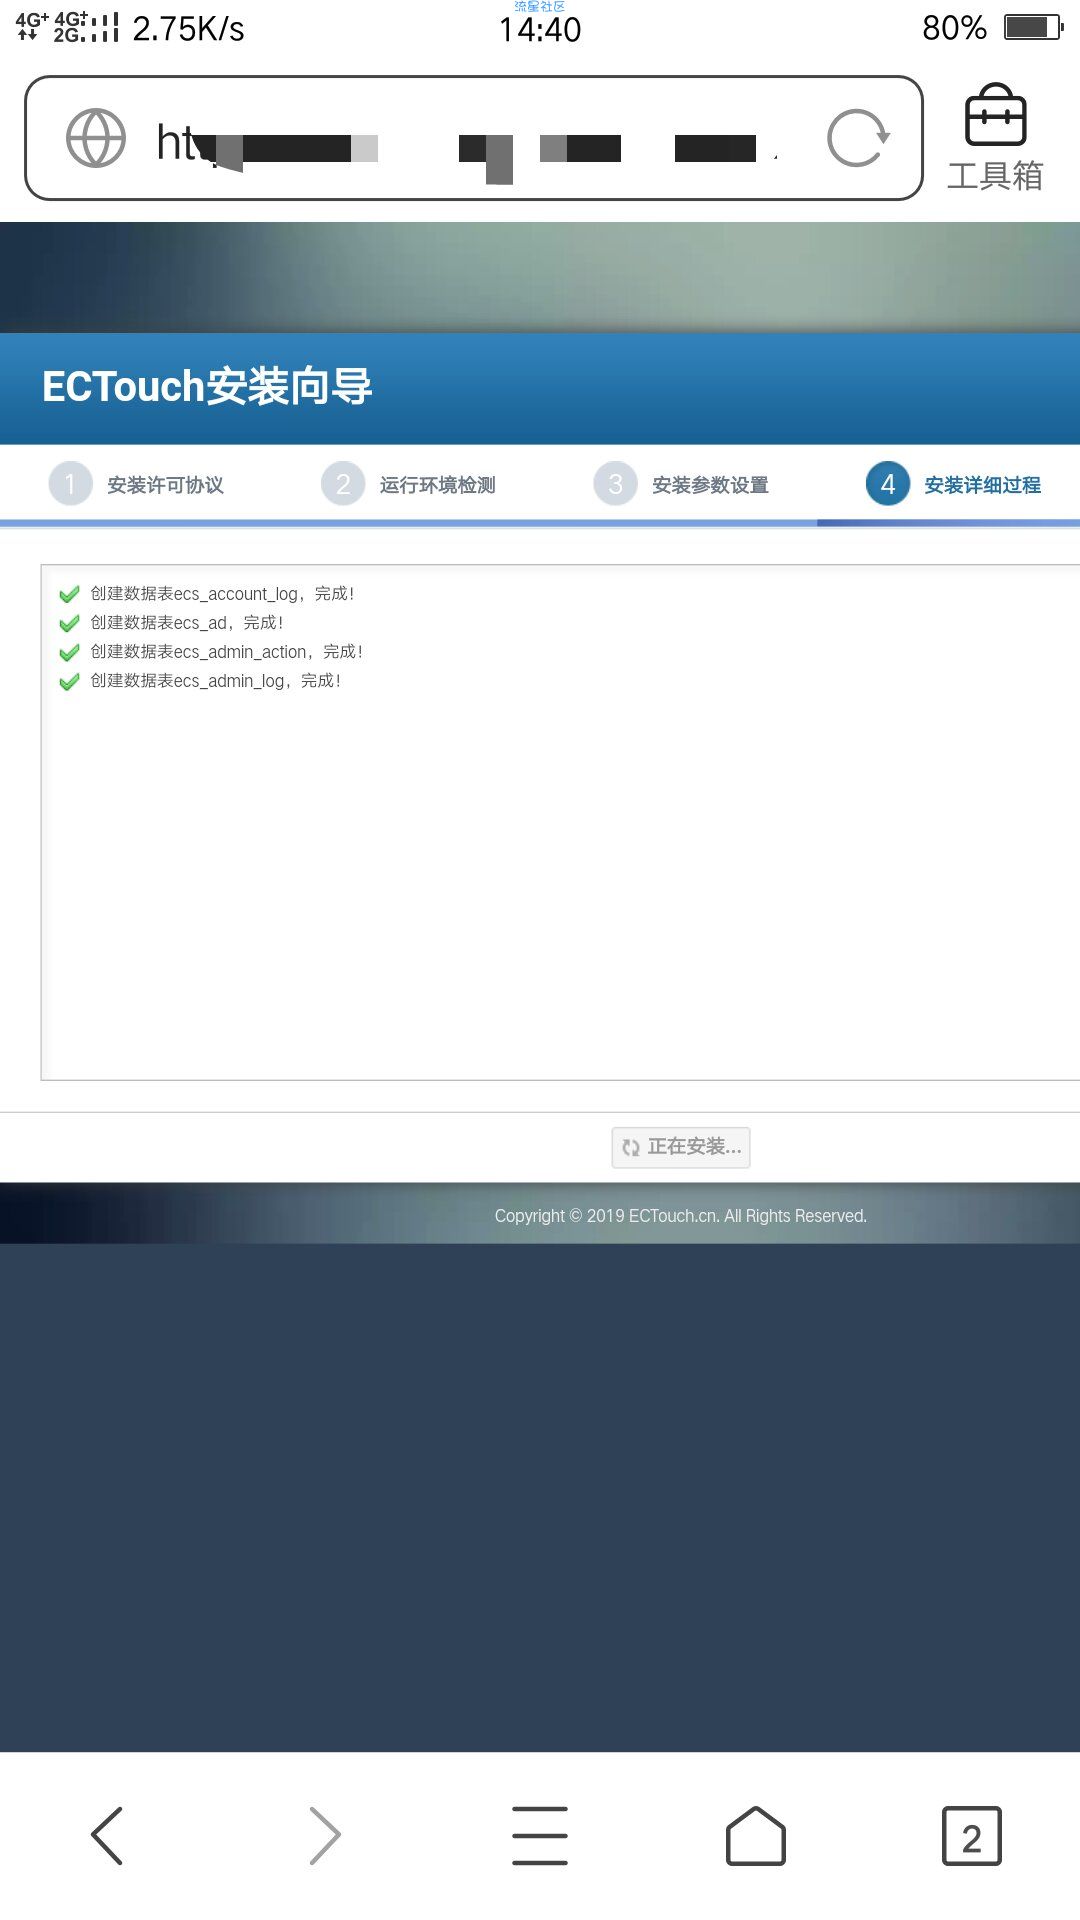Click the green check beside ecs_ad
Screen dimensions: 1080x1920
(x=69, y=624)
